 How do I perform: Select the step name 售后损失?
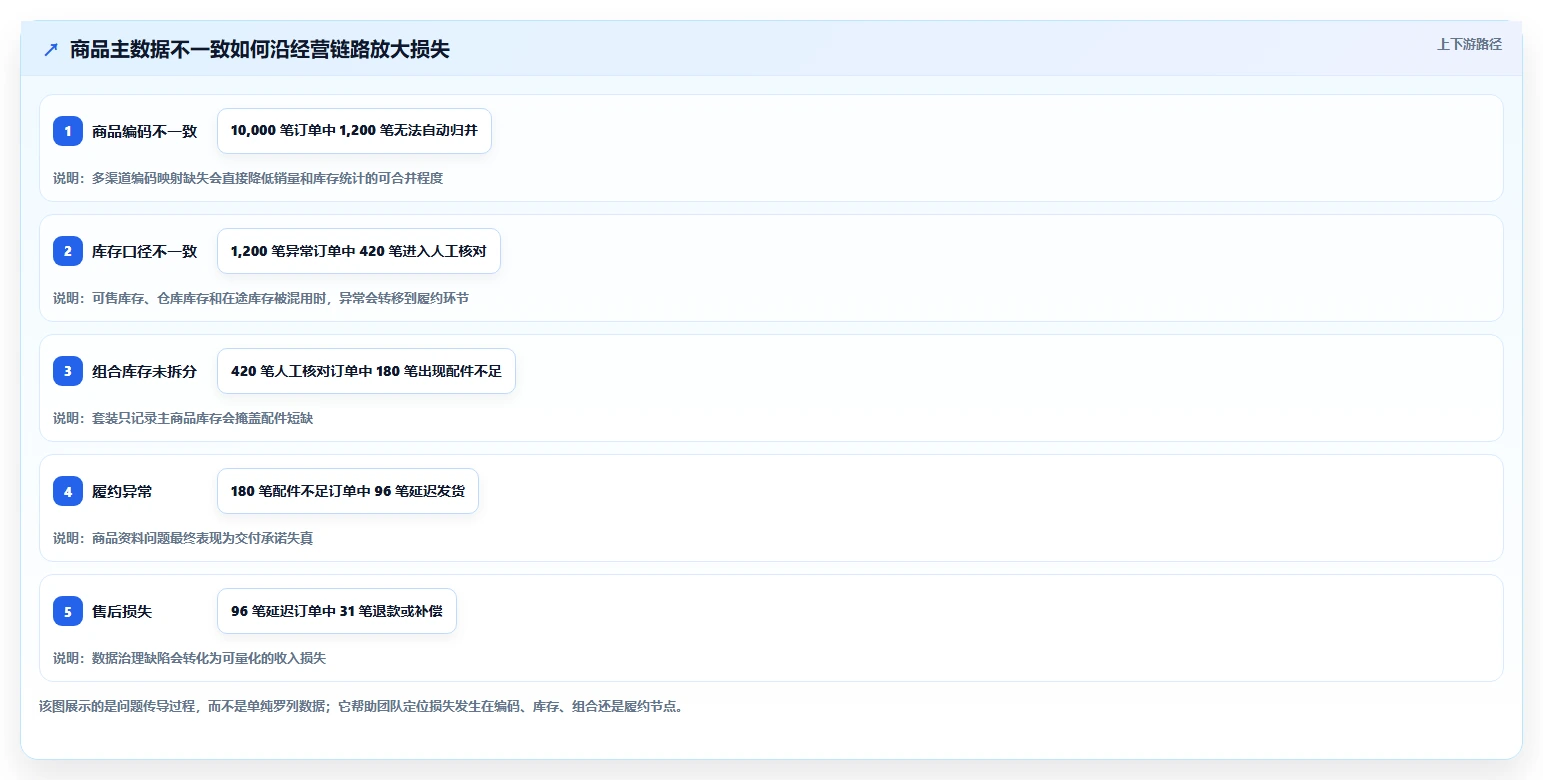click(x=122, y=611)
